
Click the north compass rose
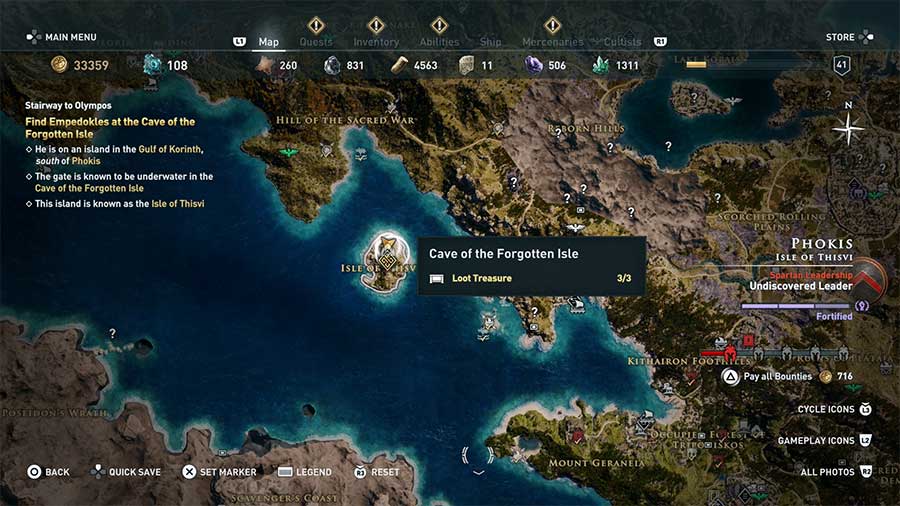tap(849, 127)
